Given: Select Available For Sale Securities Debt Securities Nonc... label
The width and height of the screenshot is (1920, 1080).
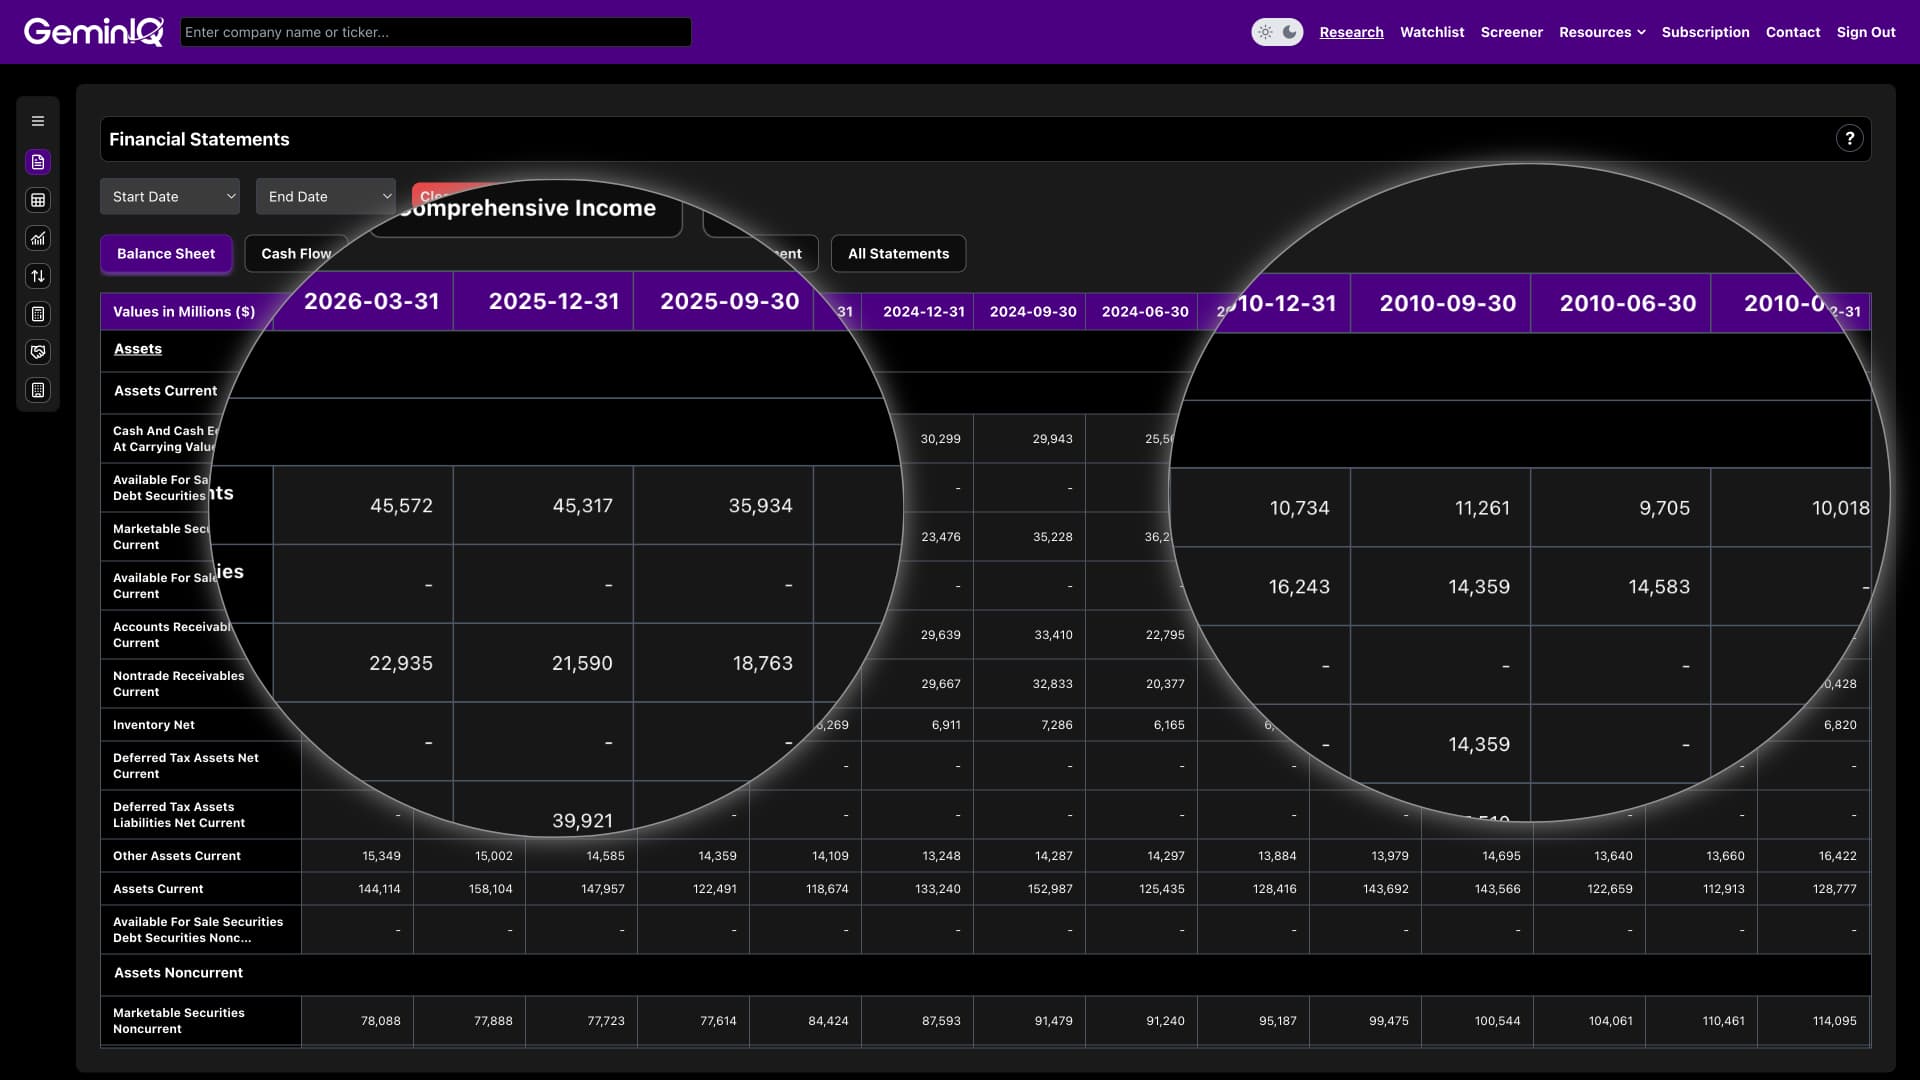Looking at the screenshot, I should (x=198, y=930).
